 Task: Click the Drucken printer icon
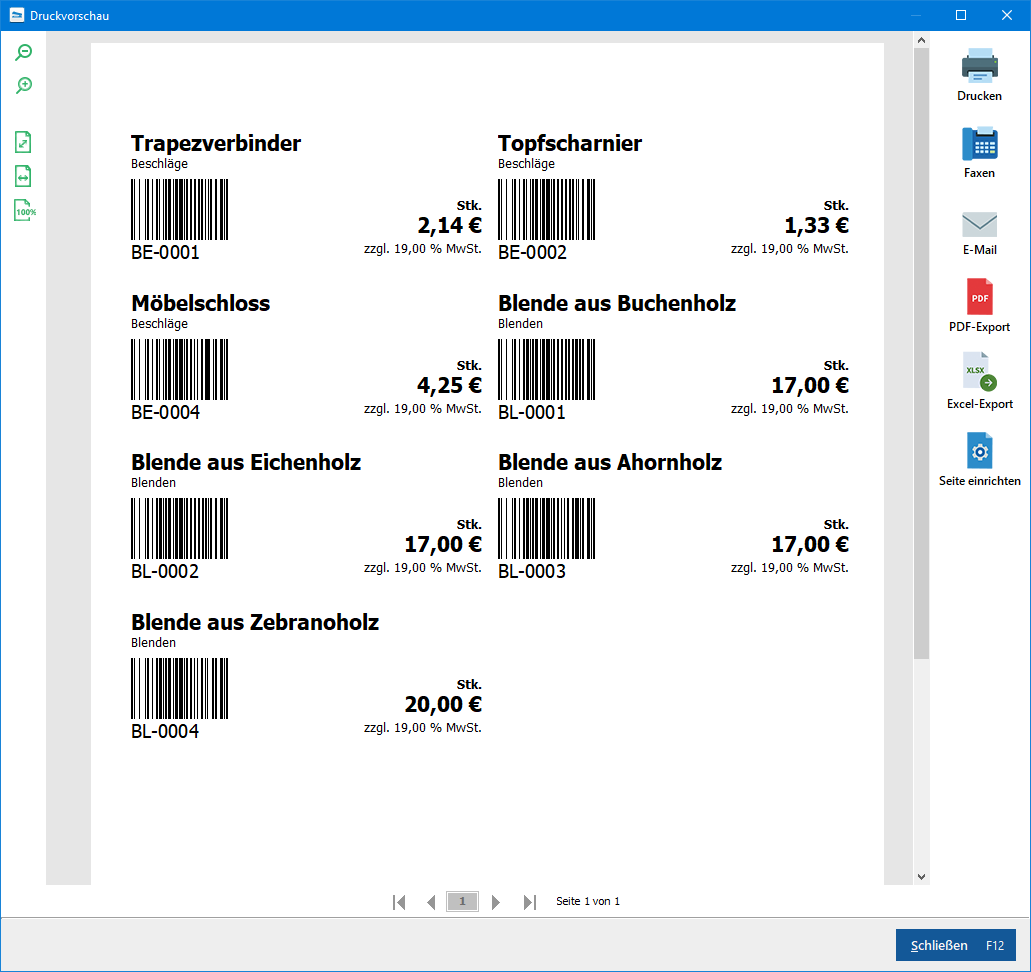980,66
